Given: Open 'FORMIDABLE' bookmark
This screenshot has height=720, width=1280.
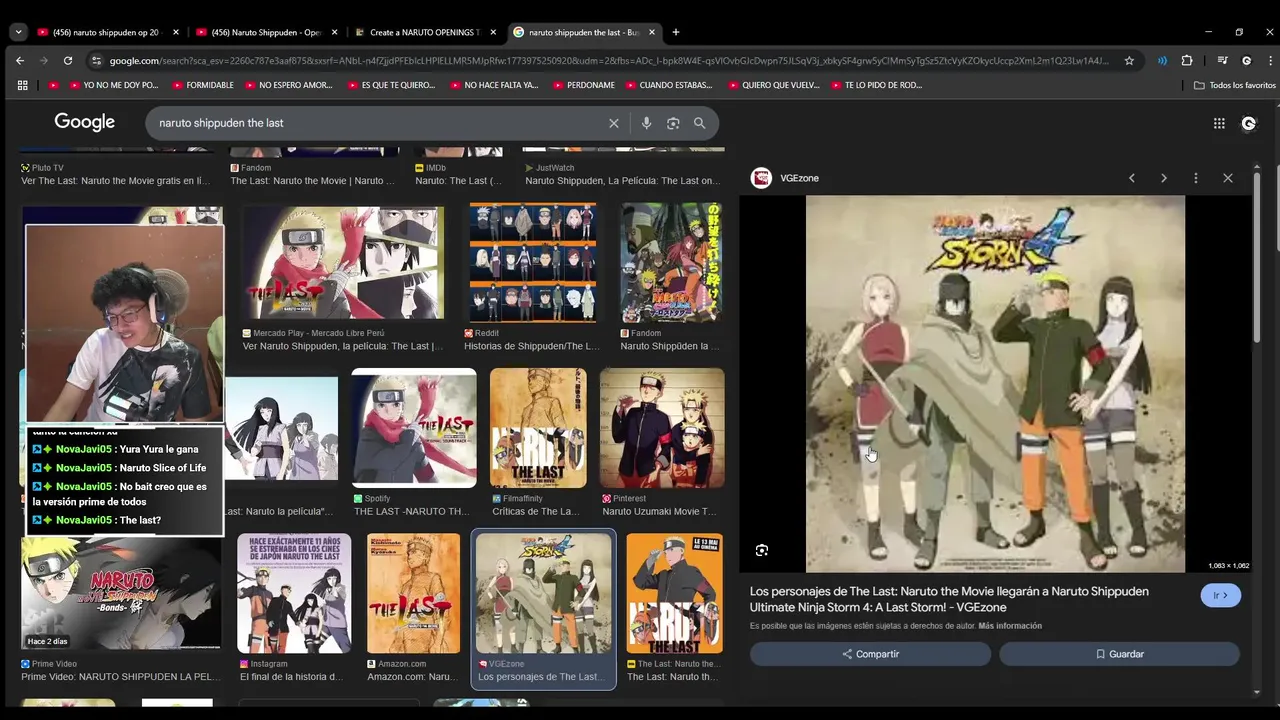Looking at the screenshot, I should point(203,85).
